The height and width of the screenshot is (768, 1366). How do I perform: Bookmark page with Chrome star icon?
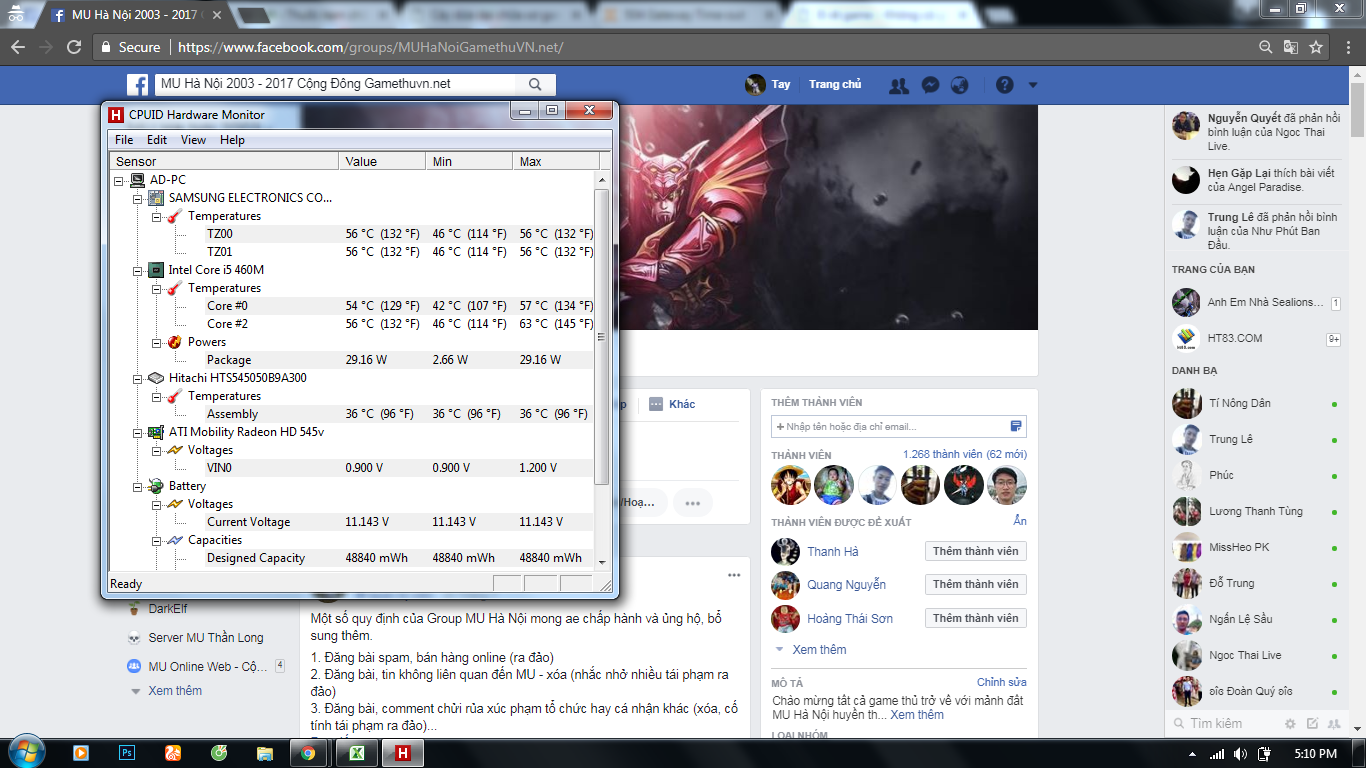[x=1316, y=47]
